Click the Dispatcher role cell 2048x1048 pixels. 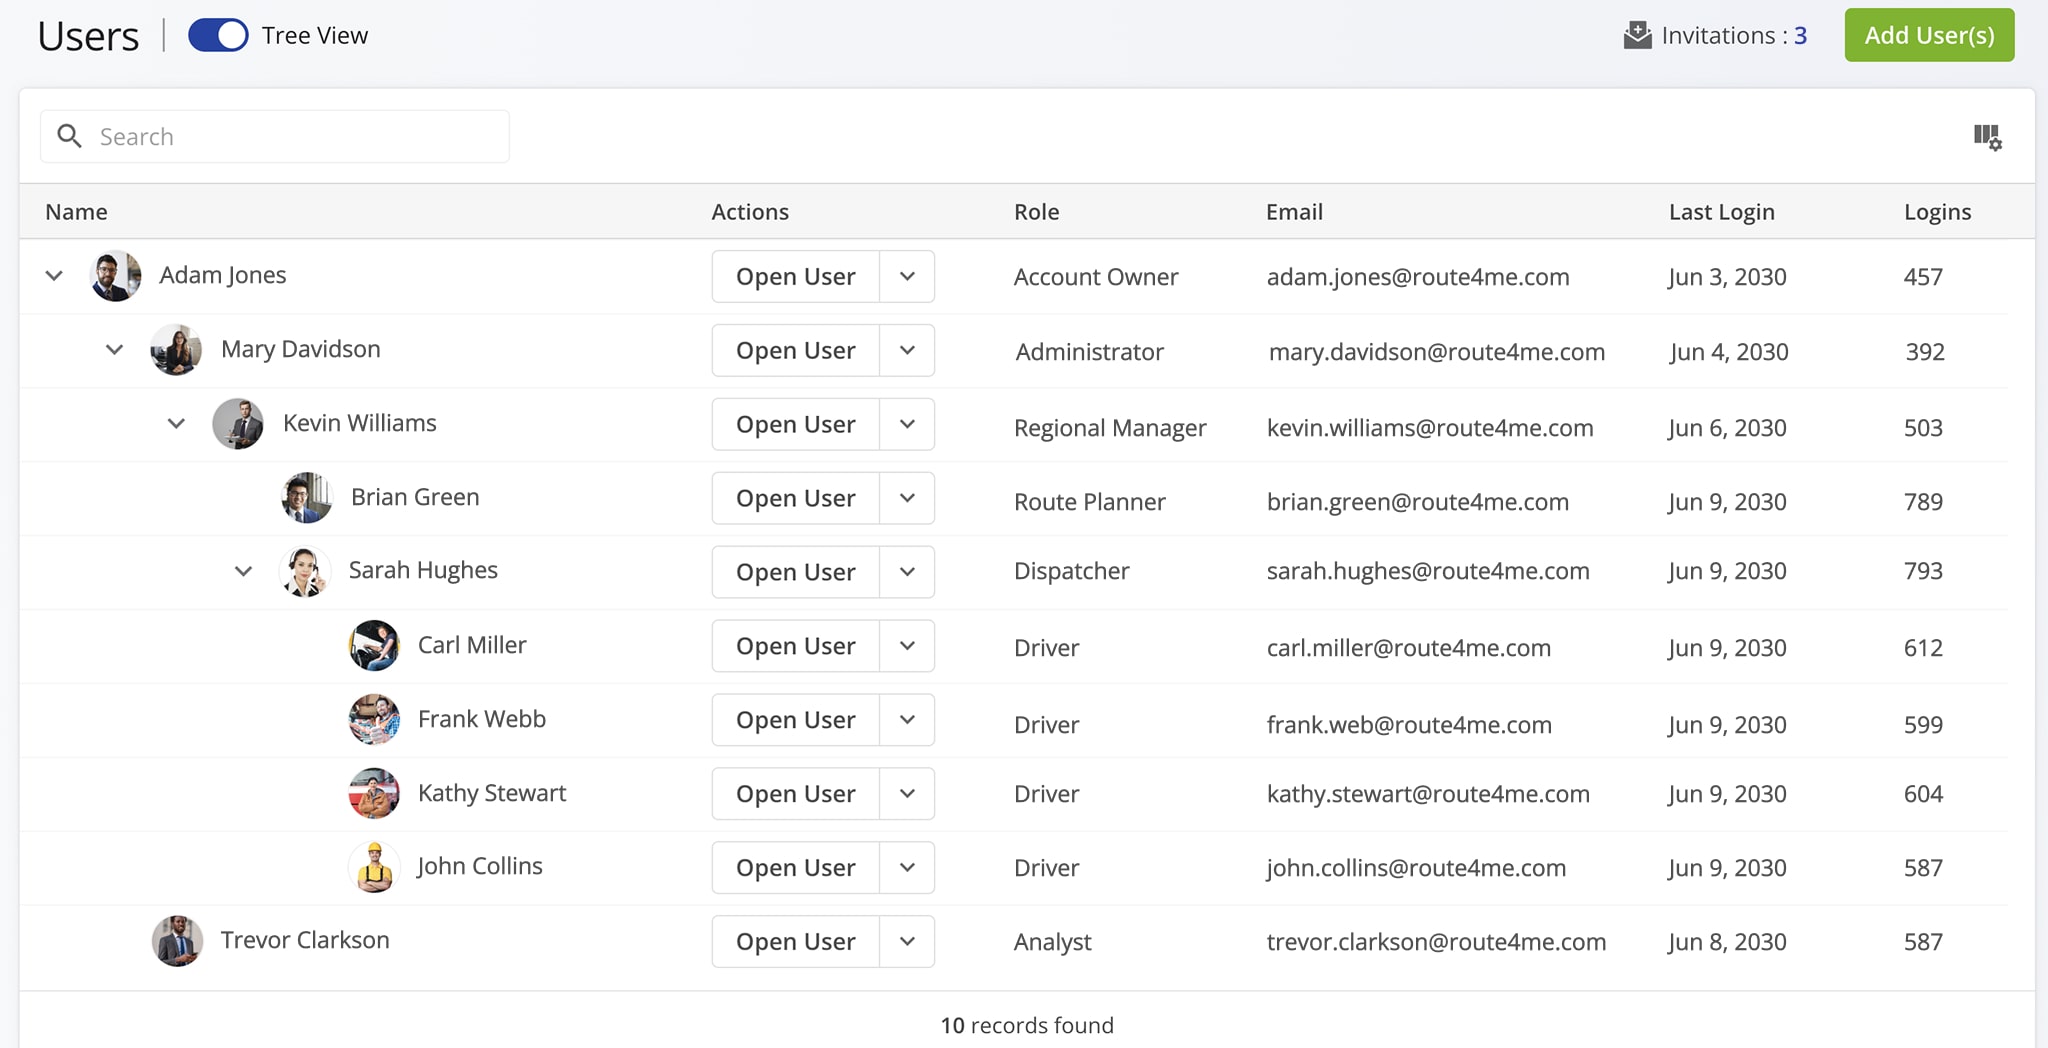tap(1072, 571)
